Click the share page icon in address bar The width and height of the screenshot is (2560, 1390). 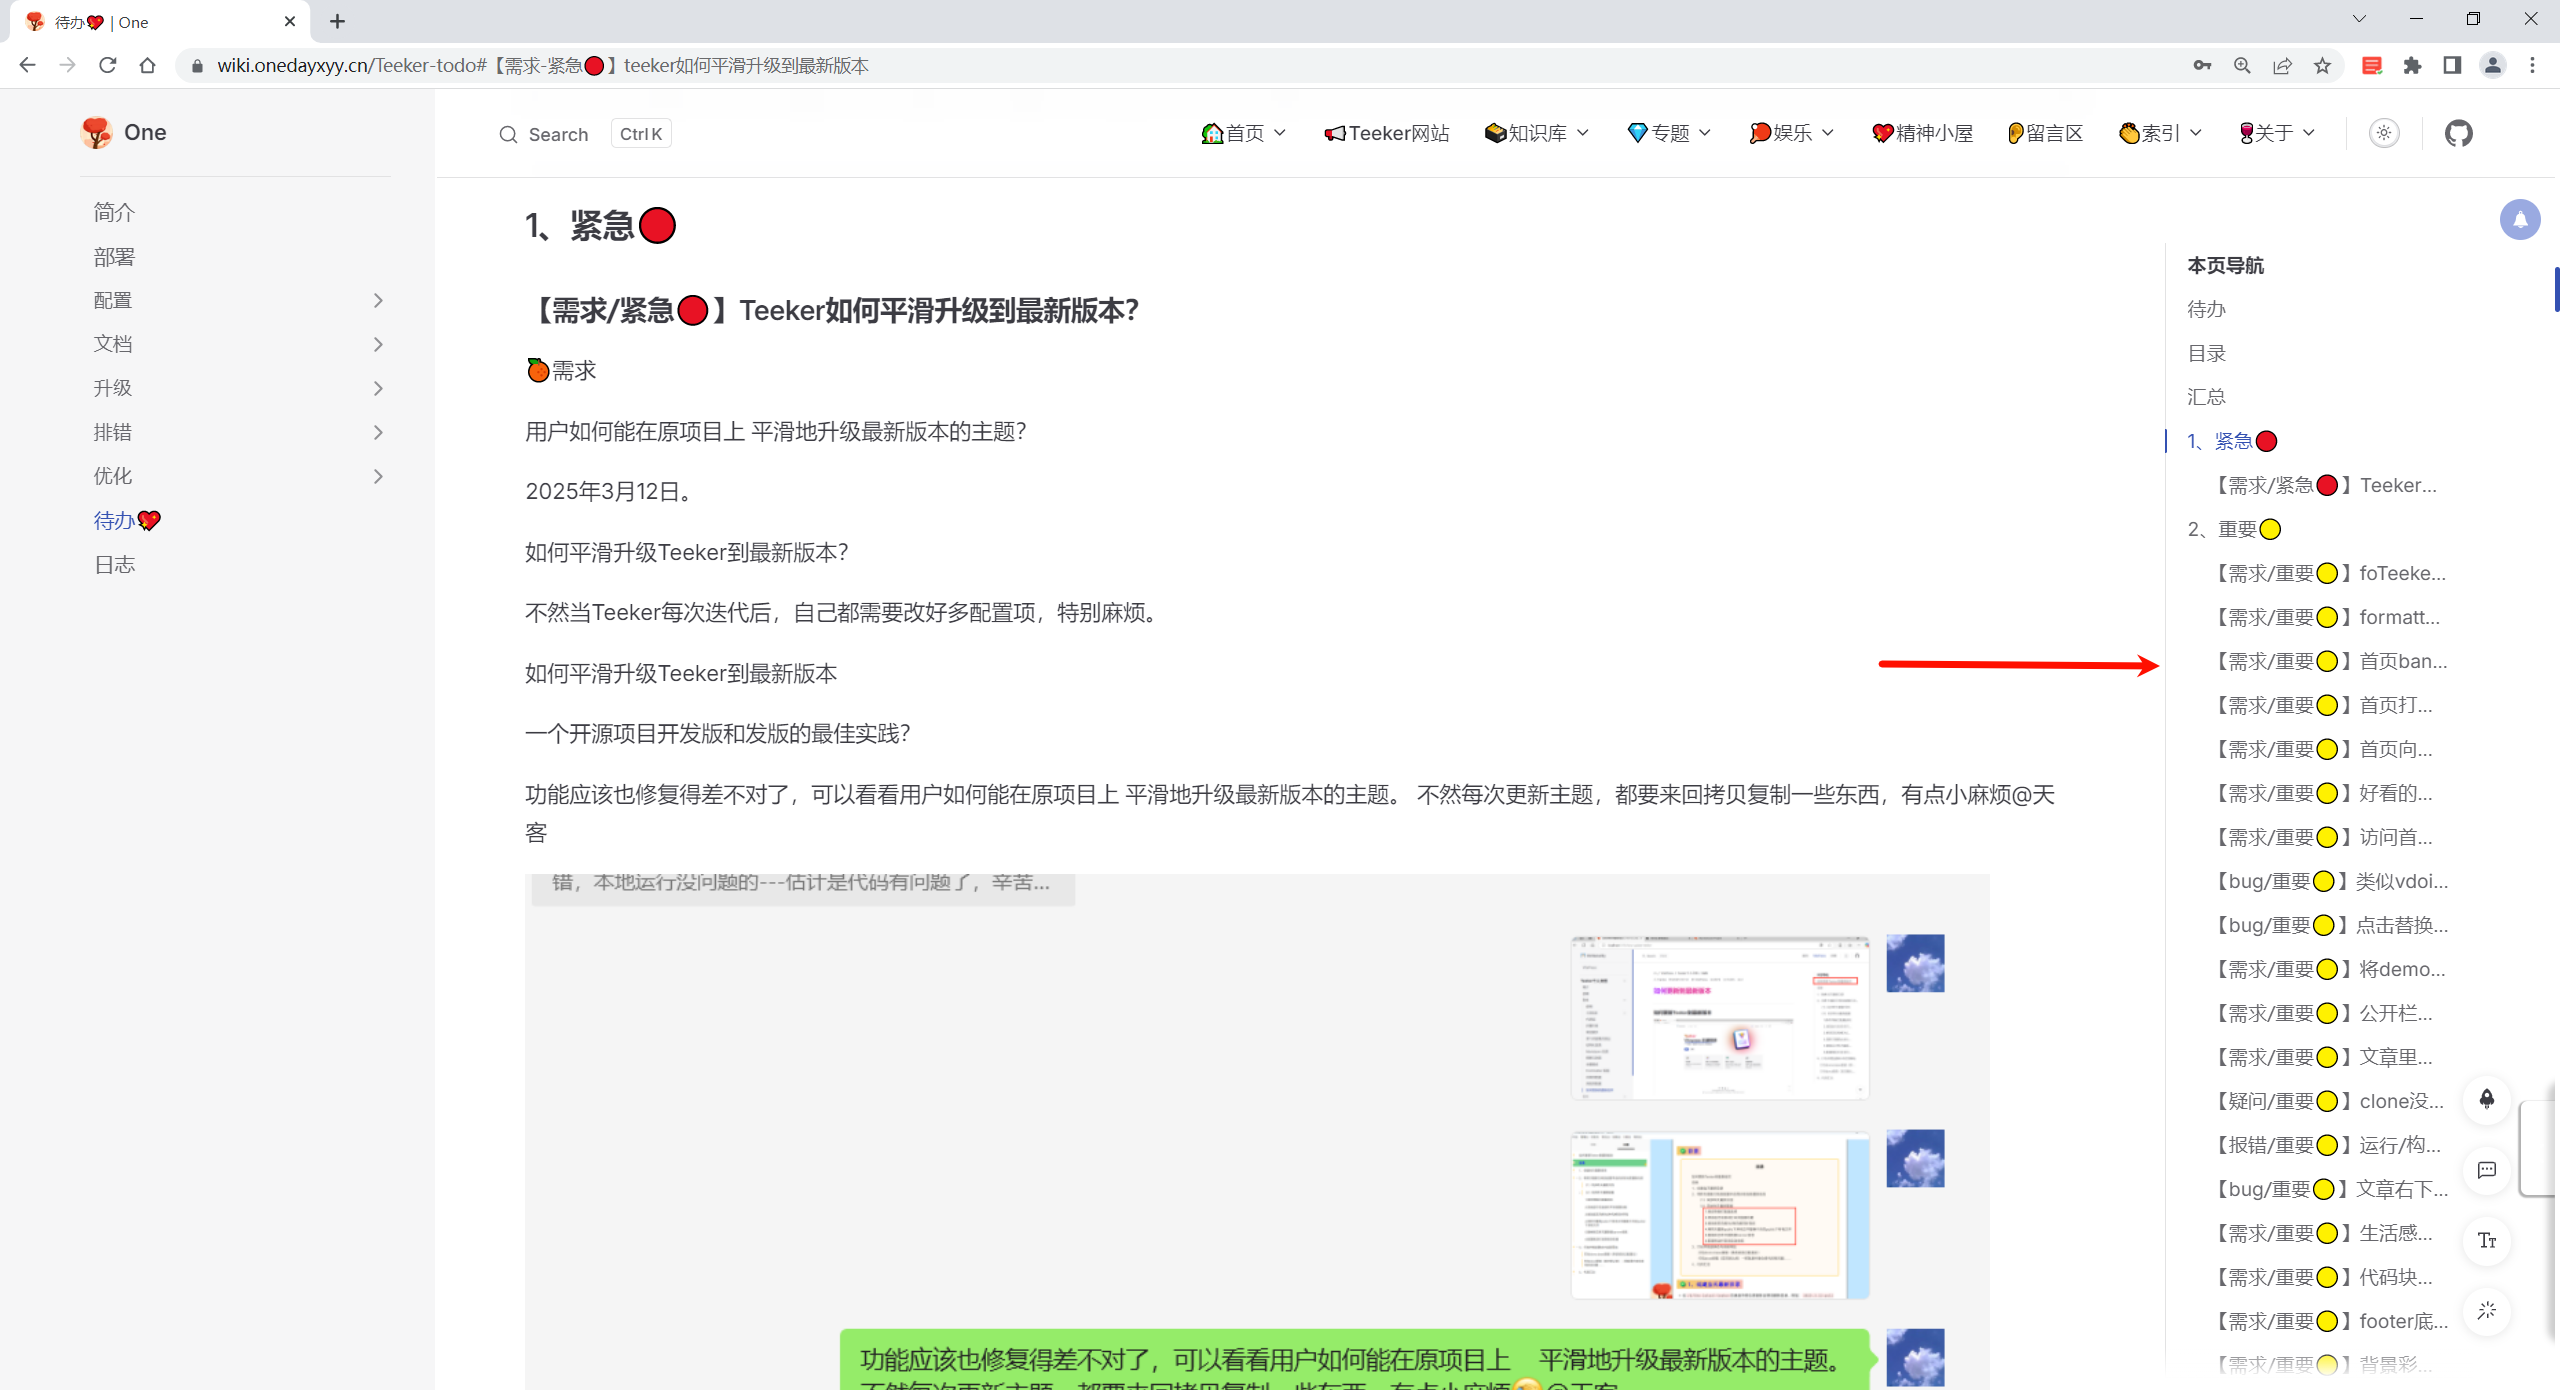2282,65
